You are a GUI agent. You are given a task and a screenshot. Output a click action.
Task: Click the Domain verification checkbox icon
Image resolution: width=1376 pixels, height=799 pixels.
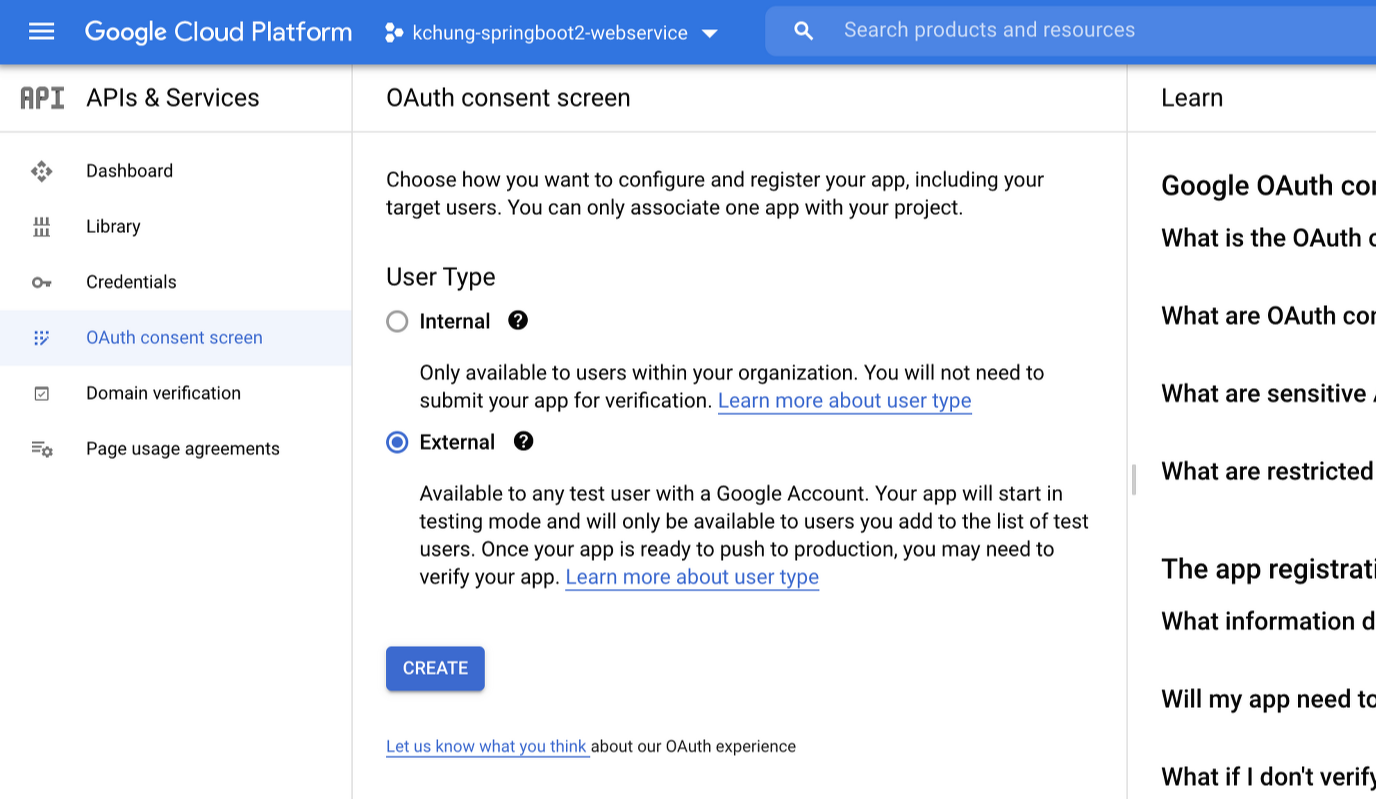click(41, 393)
